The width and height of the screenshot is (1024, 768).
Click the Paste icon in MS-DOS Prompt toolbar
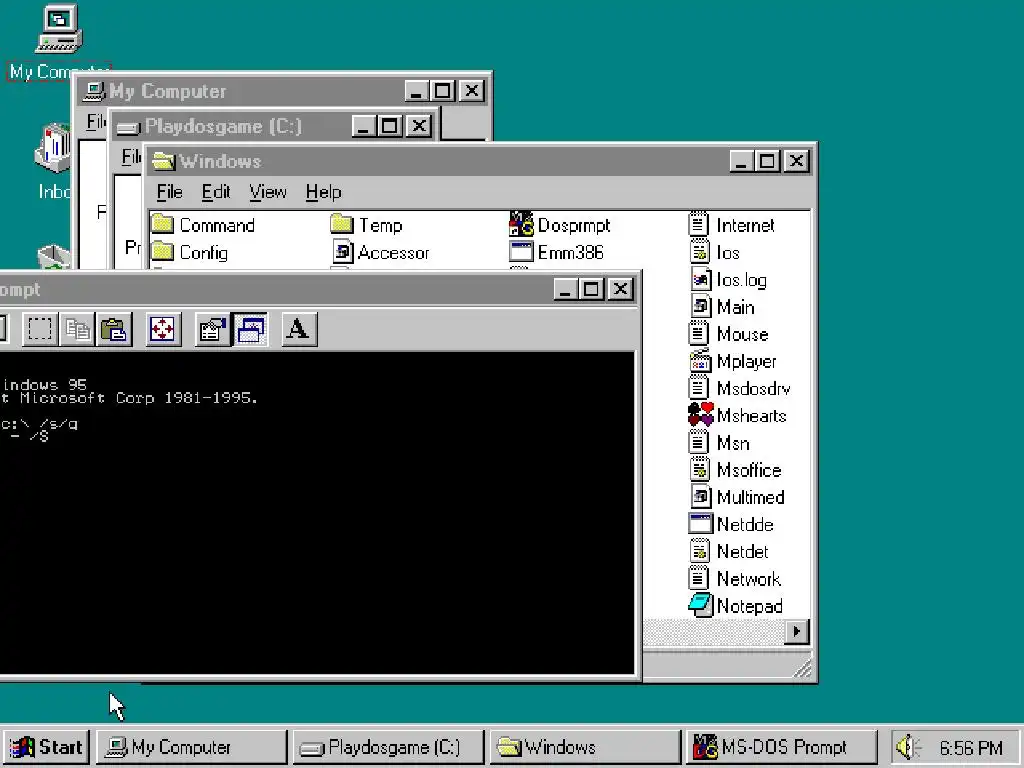pos(114,329)
